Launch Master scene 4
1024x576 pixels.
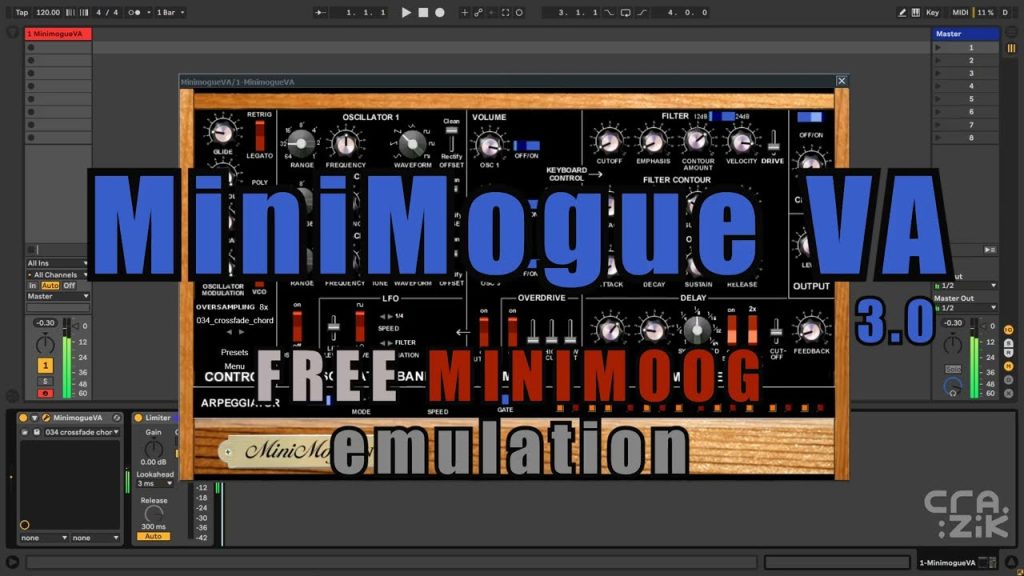938,86
